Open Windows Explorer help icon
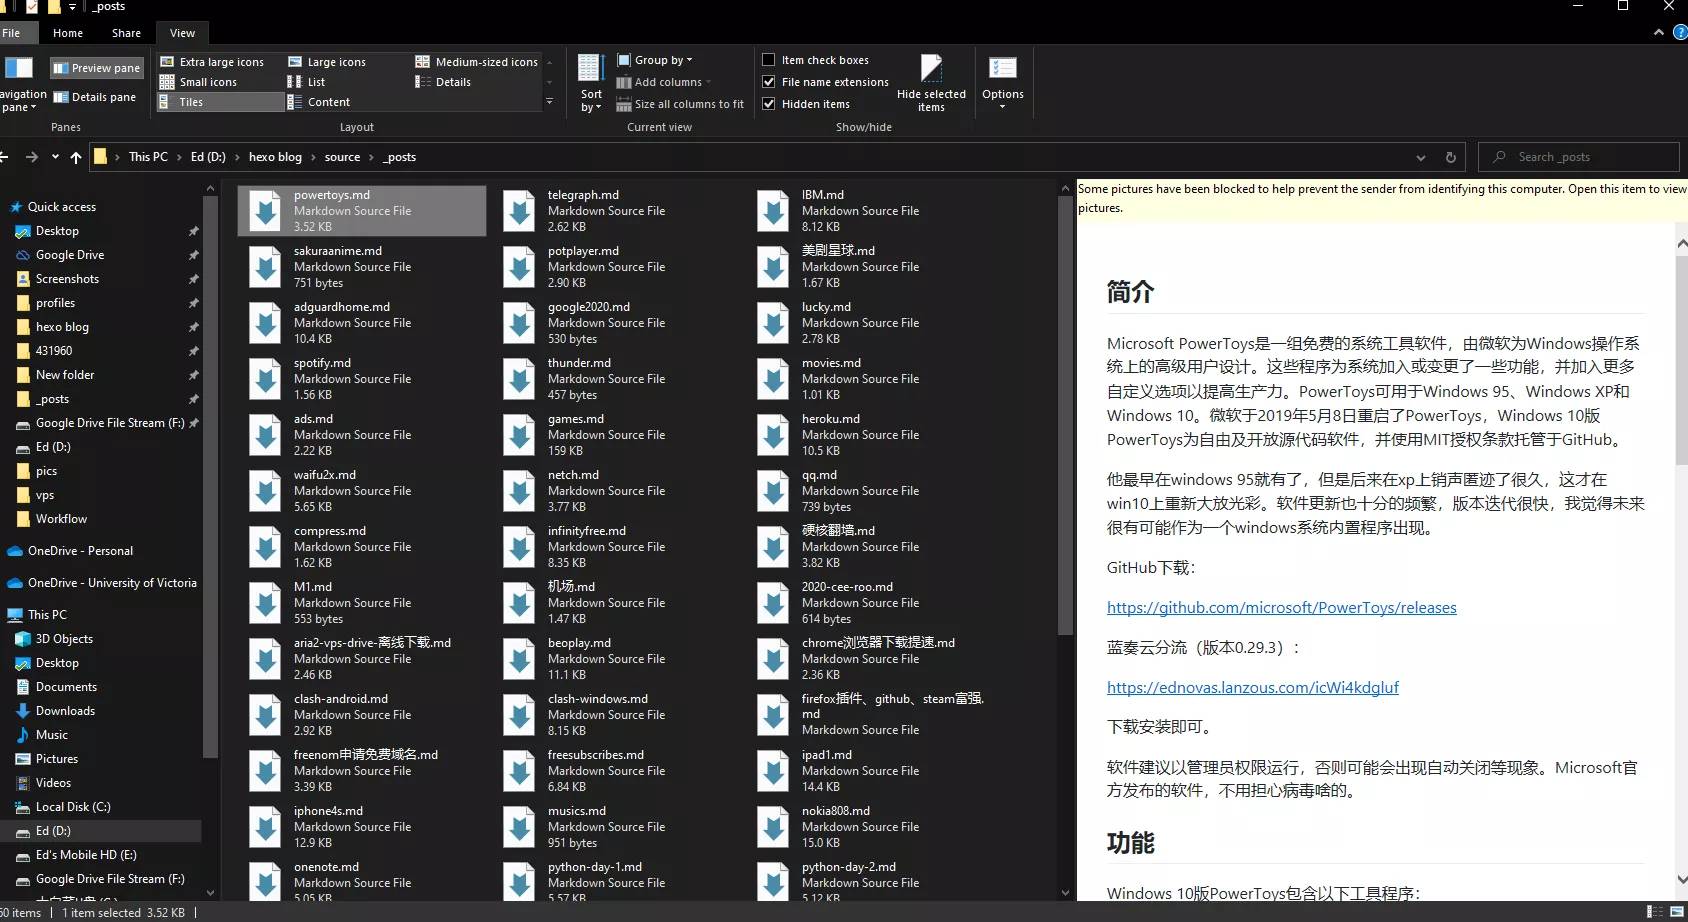This screenshot has height=922, width=1688. tap(1680, 32)
